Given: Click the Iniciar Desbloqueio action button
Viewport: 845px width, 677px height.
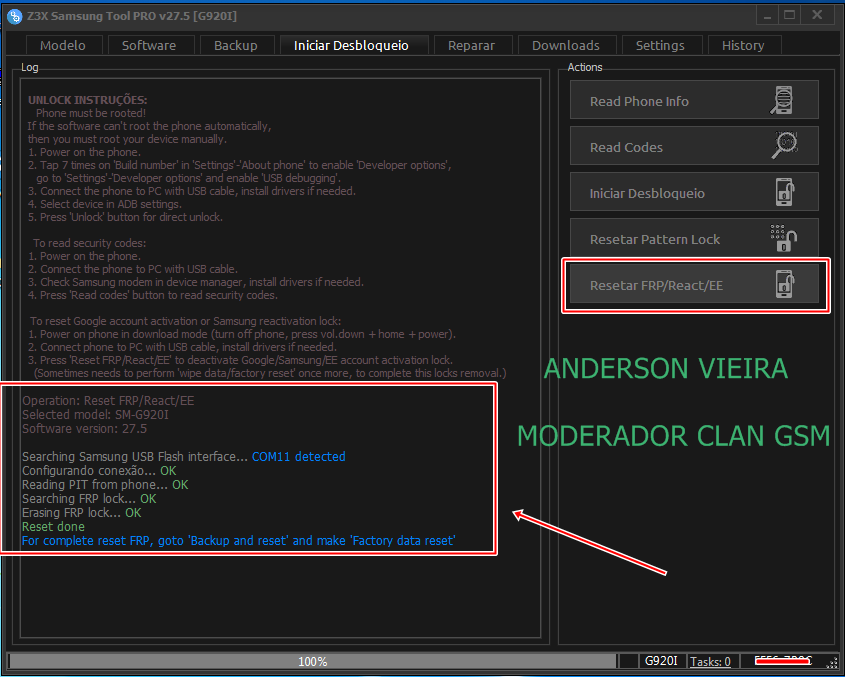Looking at the screenshot, I should point(694,192).
